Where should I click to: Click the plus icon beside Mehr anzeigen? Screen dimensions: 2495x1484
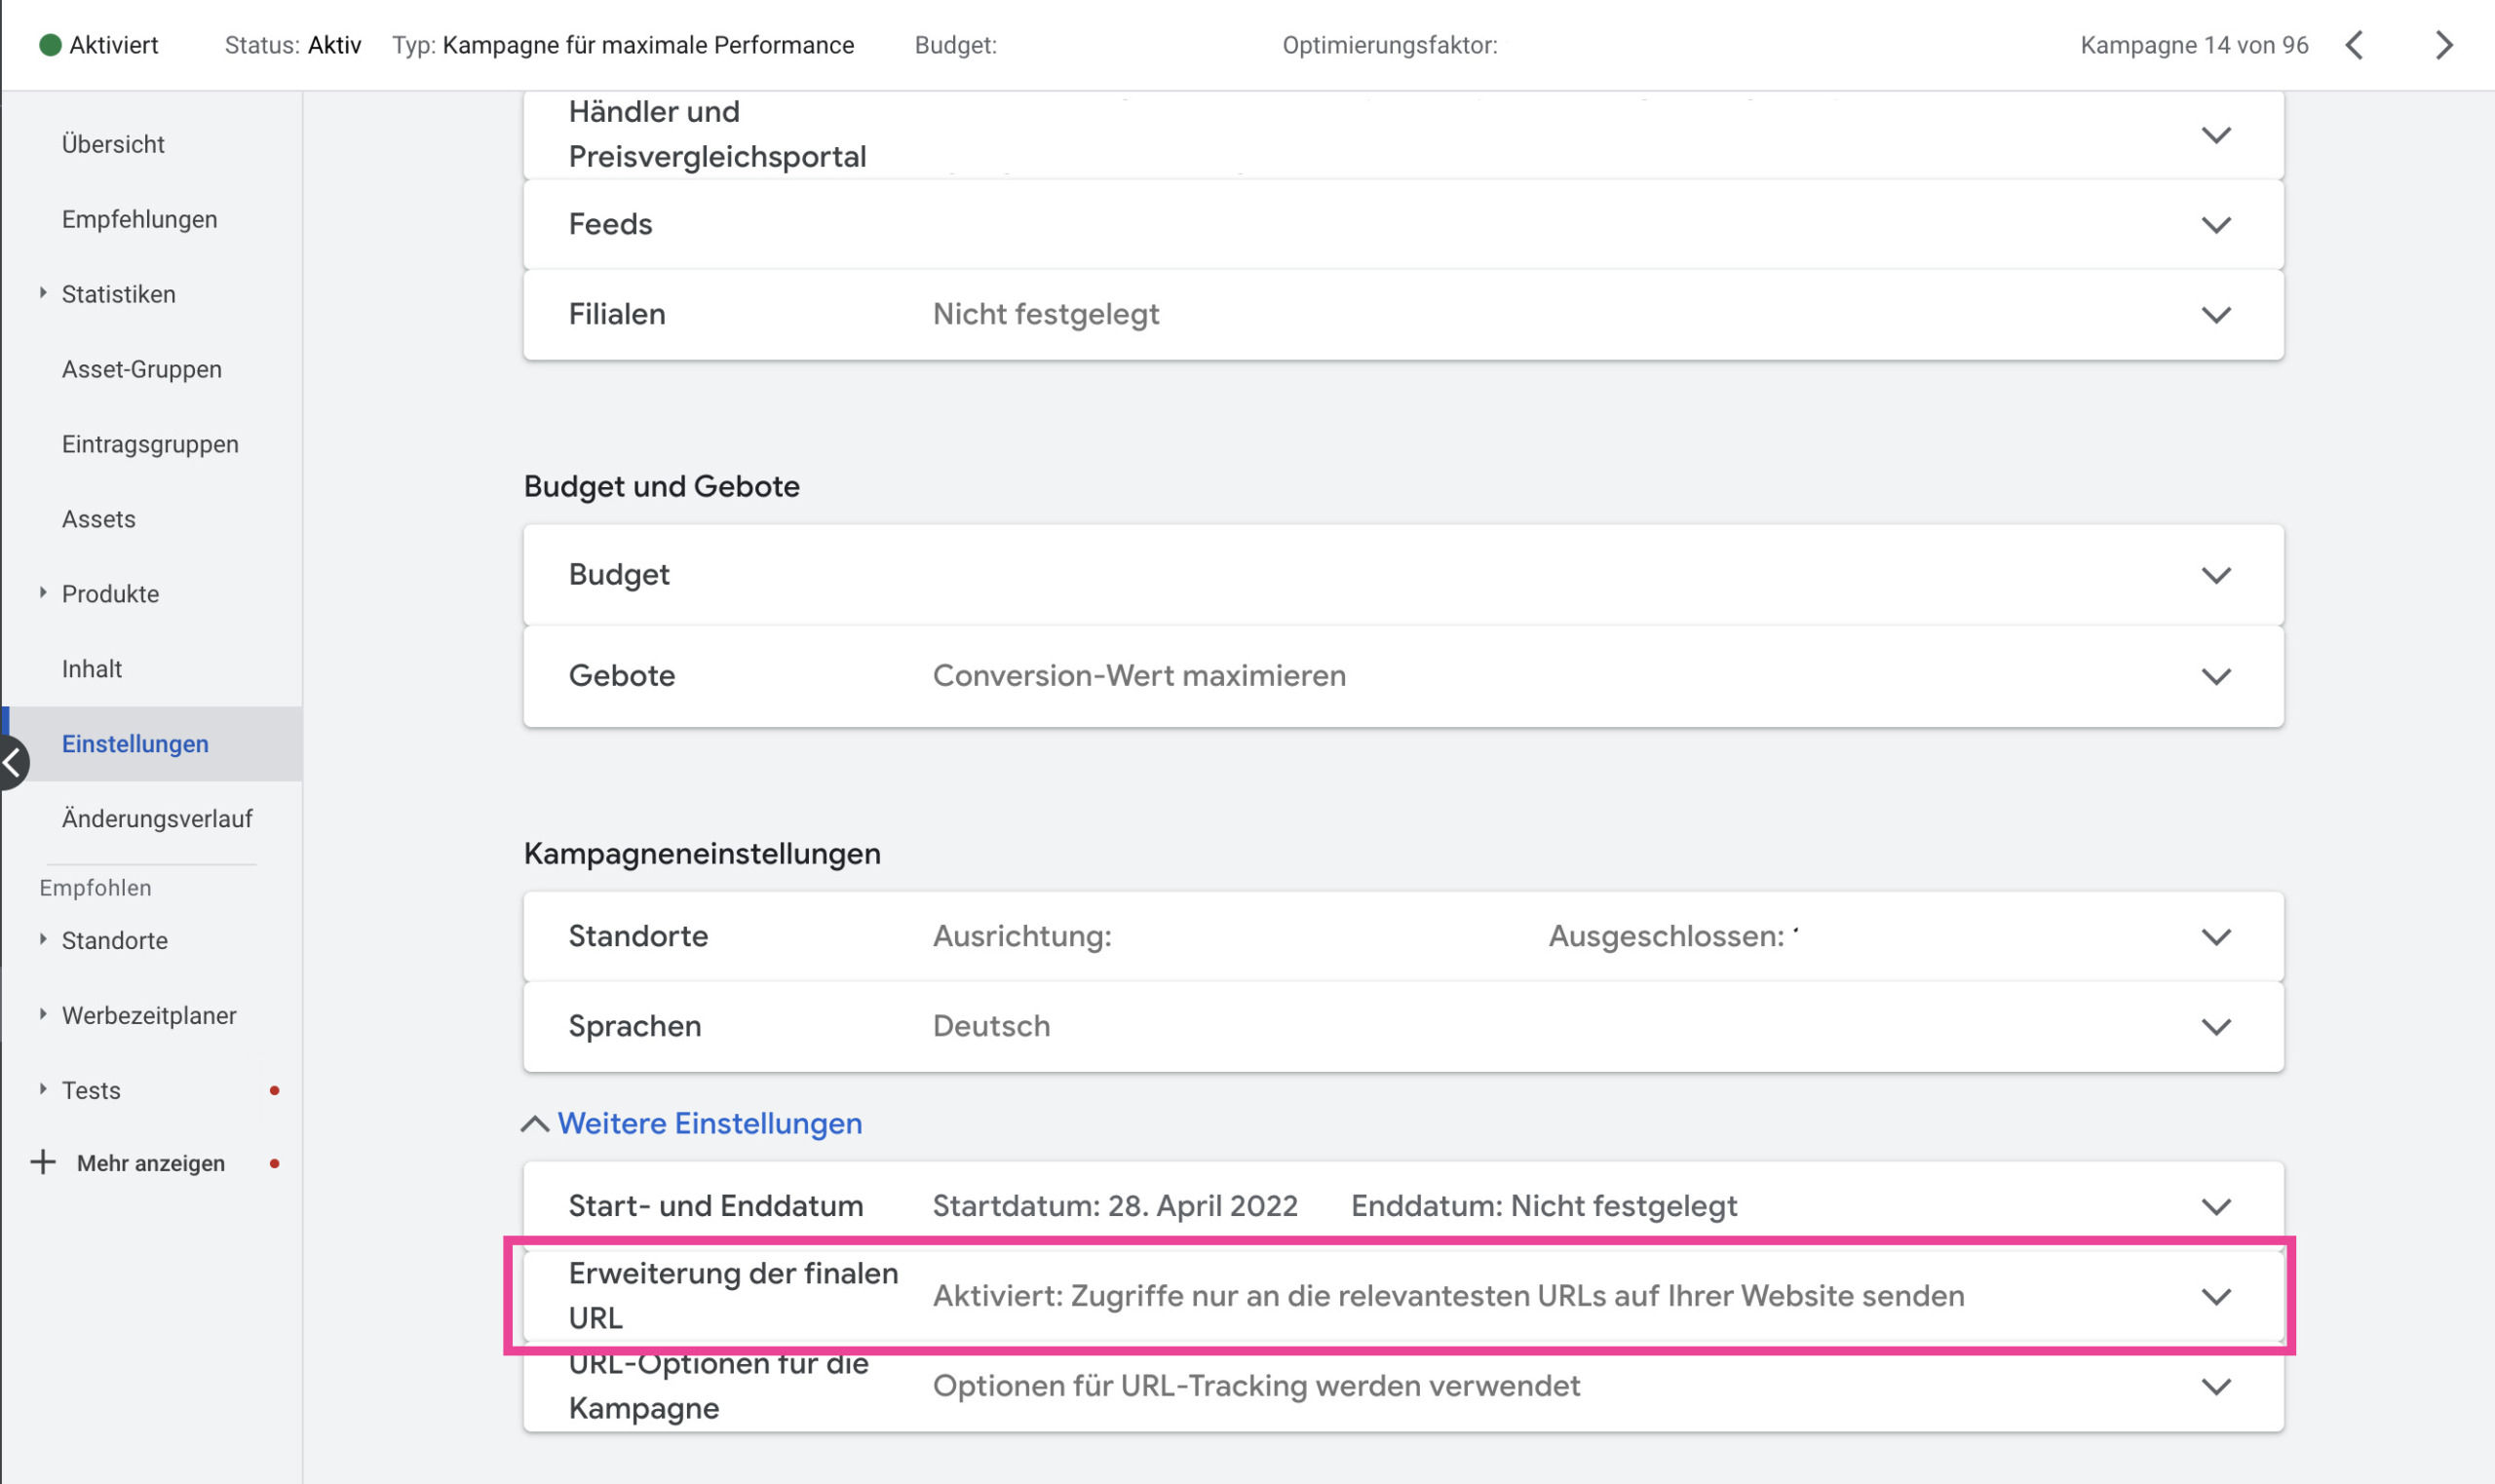pos(43,1162)
